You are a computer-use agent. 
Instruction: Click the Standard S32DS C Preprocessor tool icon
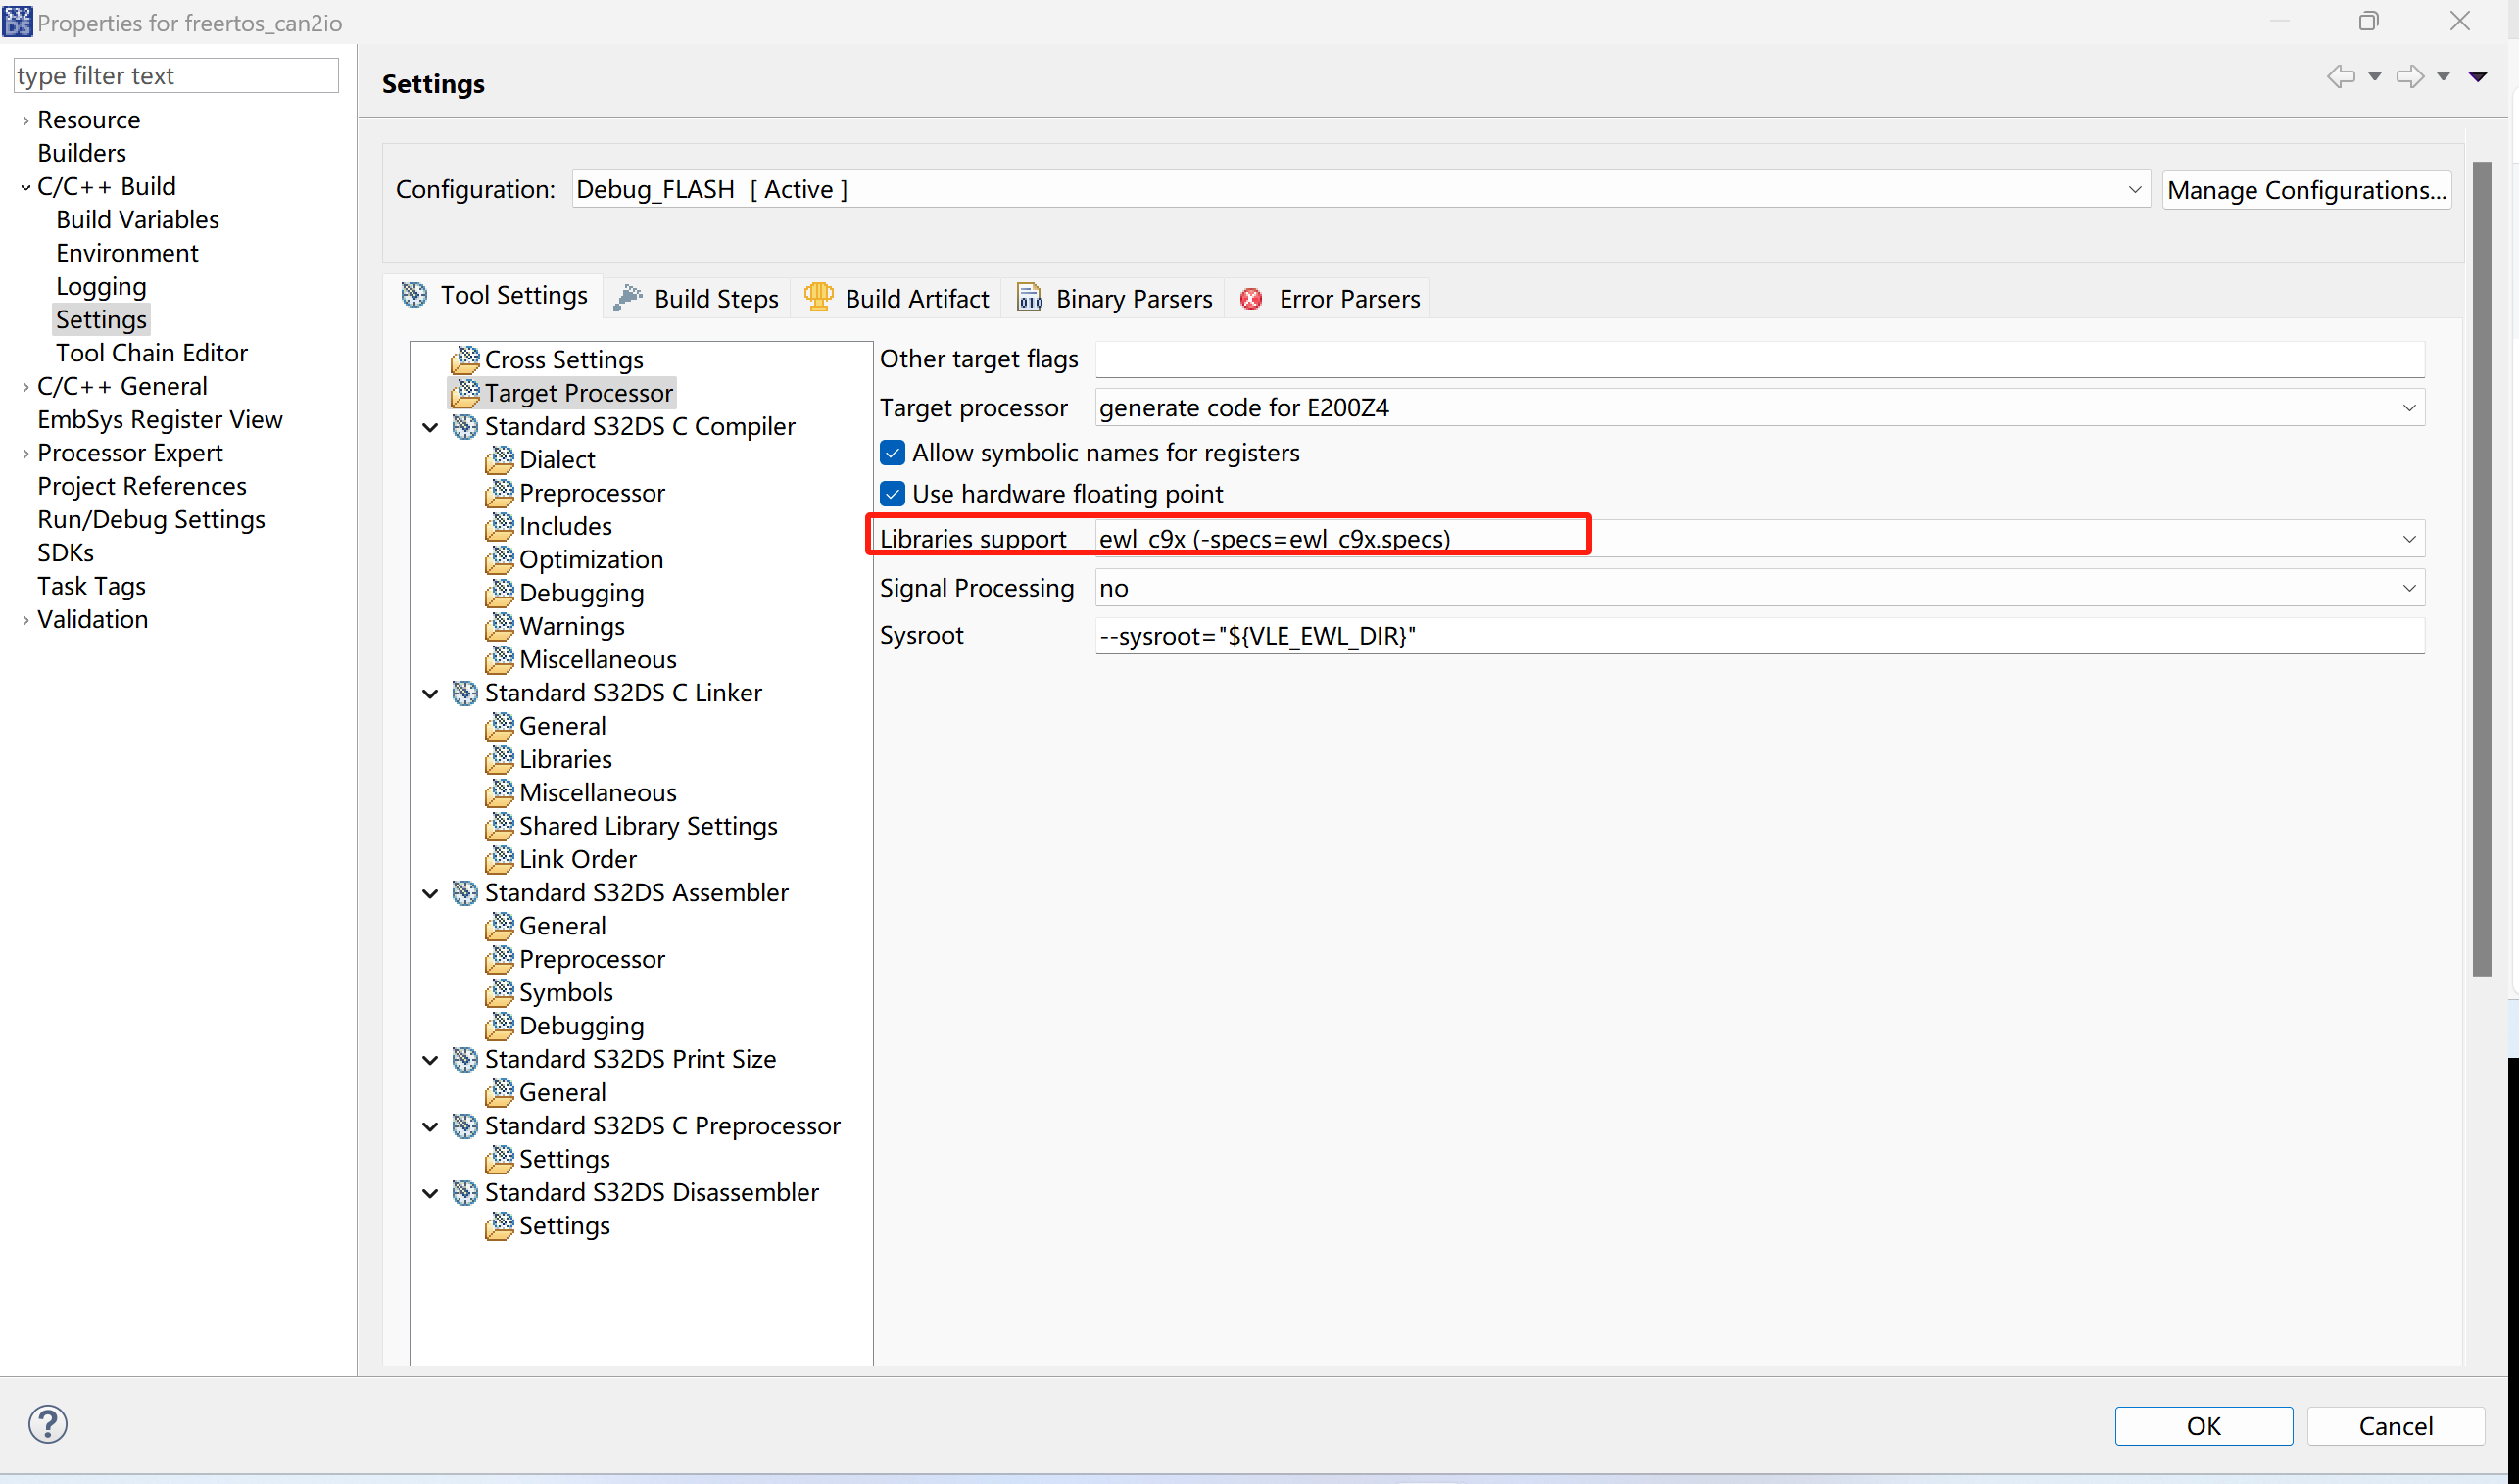point(465,1126)
